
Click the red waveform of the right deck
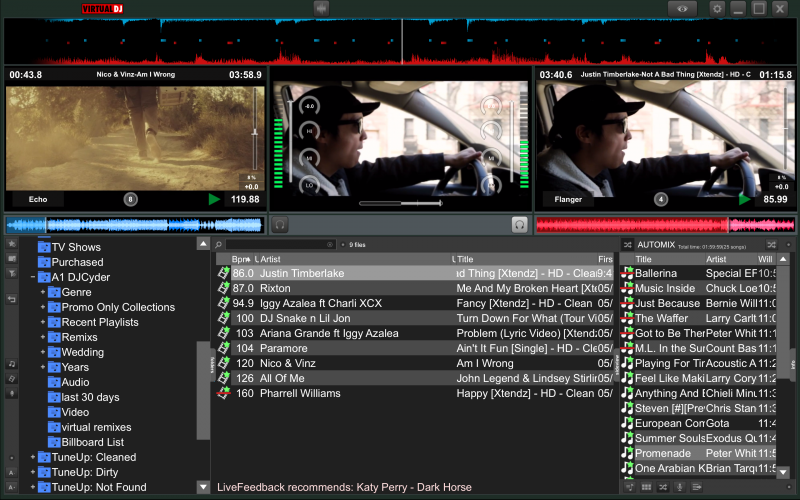click(x=665, y=224)
